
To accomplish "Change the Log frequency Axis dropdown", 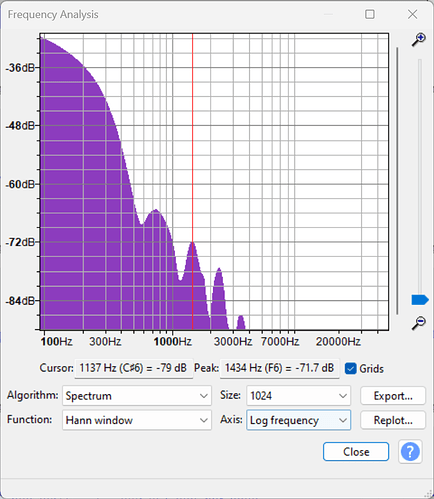I will [299, 420].
